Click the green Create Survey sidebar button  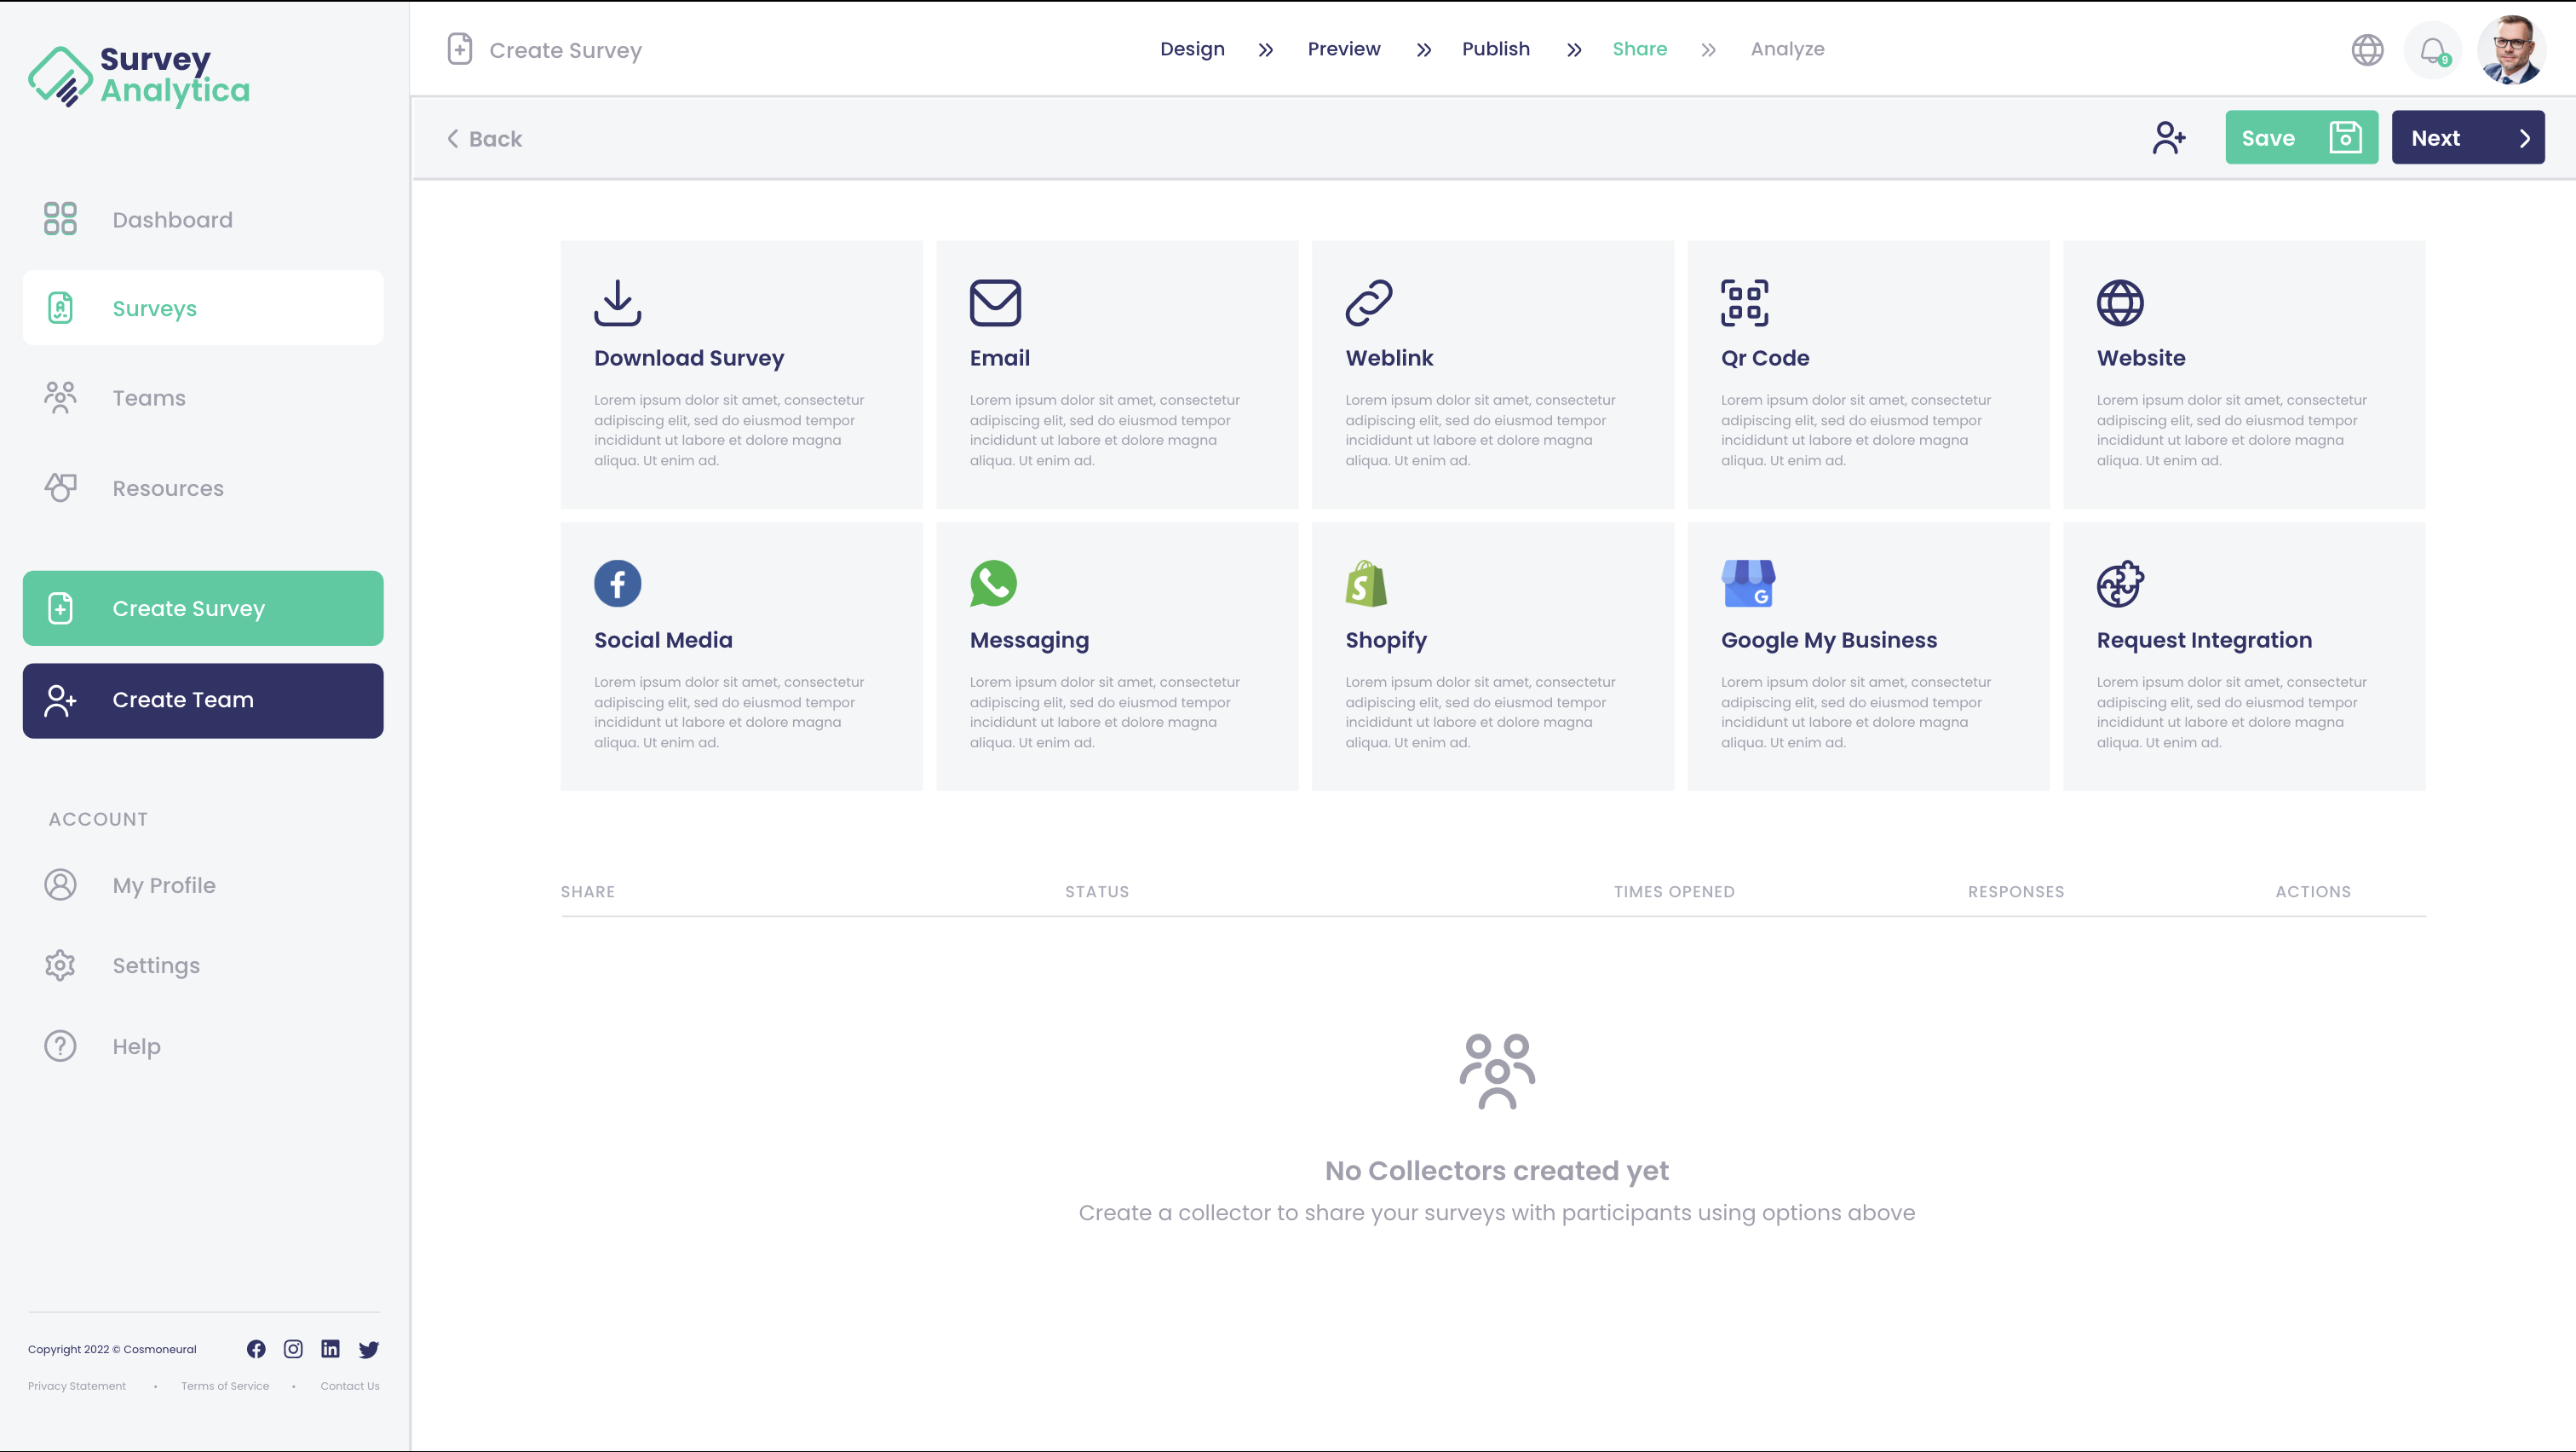(203, 608)
